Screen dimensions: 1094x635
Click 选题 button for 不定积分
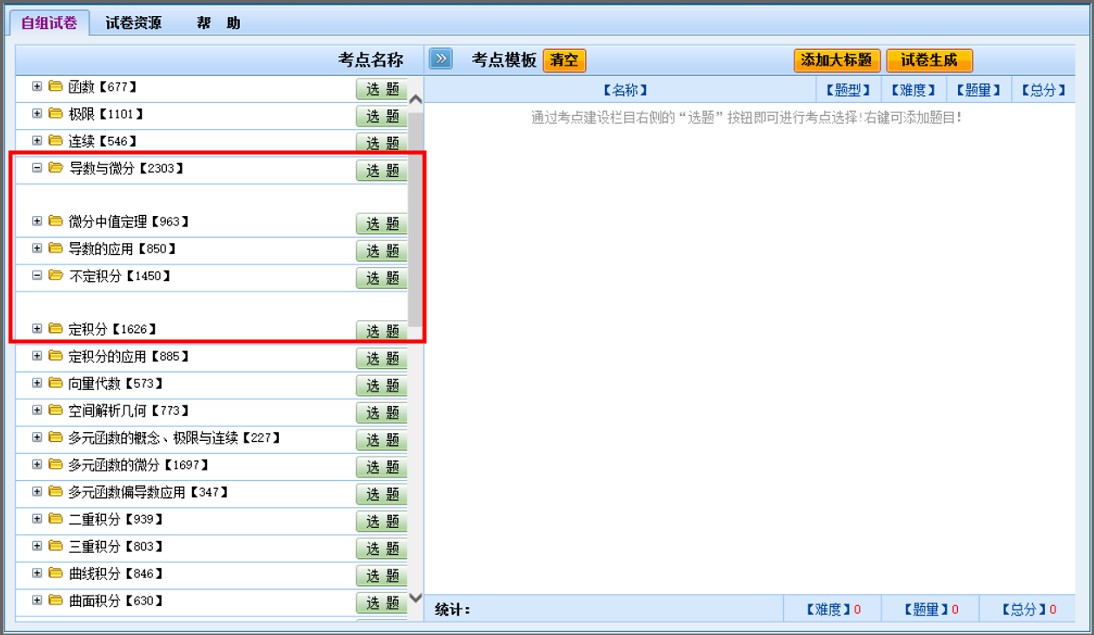(x=382, y=278)
